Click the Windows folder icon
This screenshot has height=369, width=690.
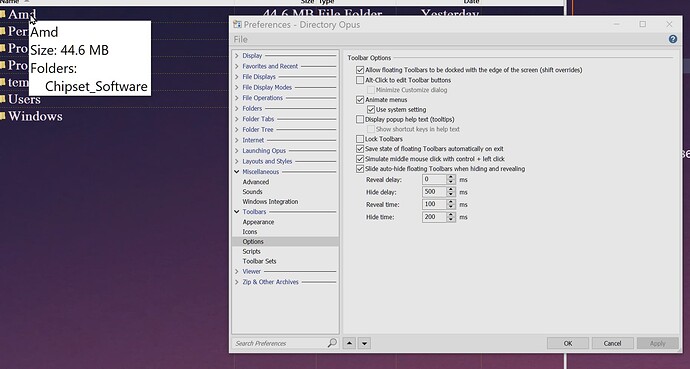2,116
